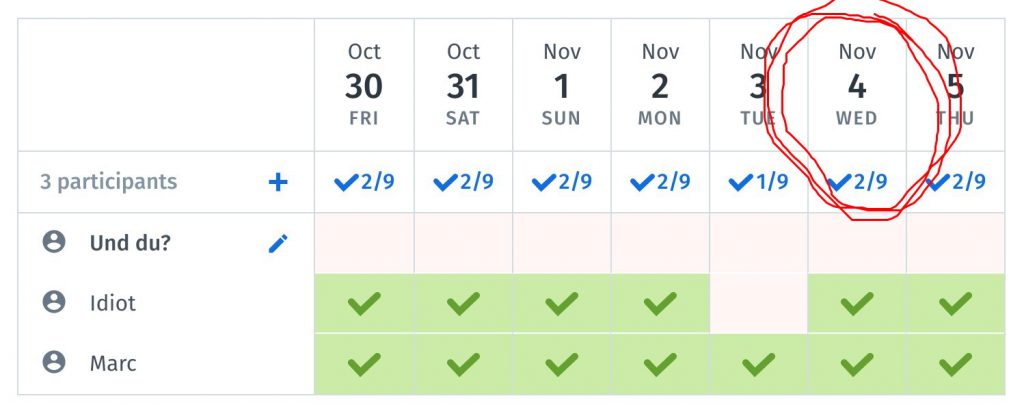The image size is (1024, 407).
Task: Click the 1/9 vote count under Nov 3
Action: coord(758,182)
